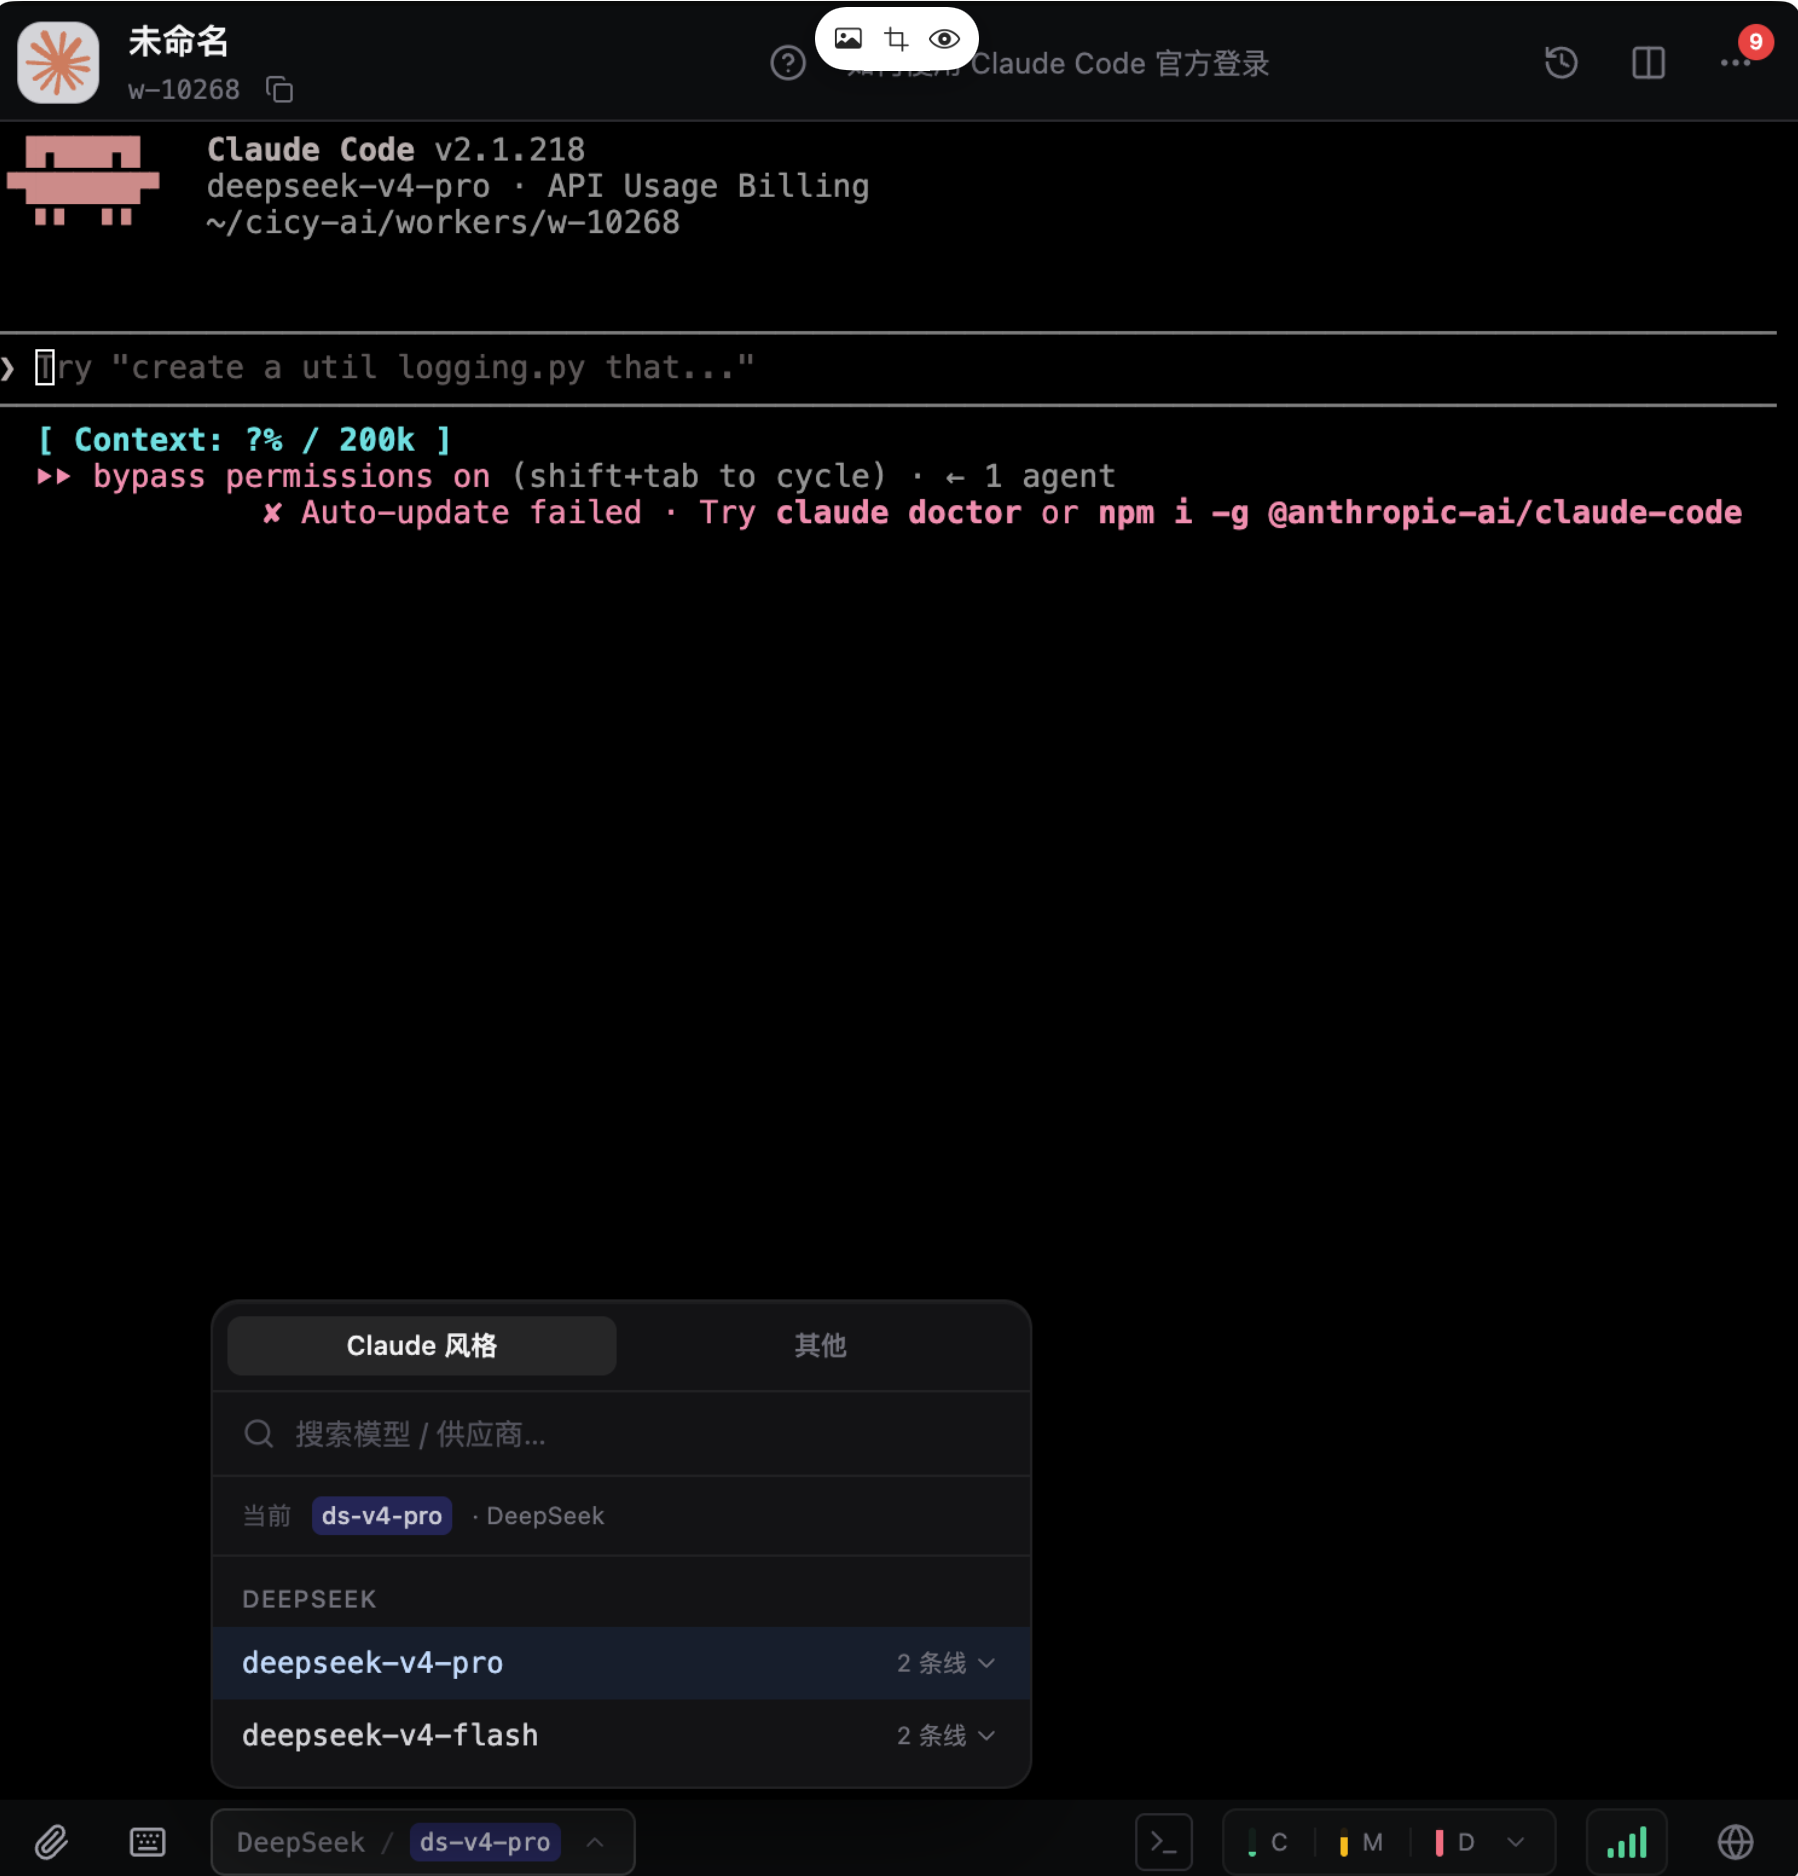Collapse the DeepSeek / ds-v4-pro model selector
Image resolution: width=1798 pixels, height=1876 pixels.
pos(423,1841)
